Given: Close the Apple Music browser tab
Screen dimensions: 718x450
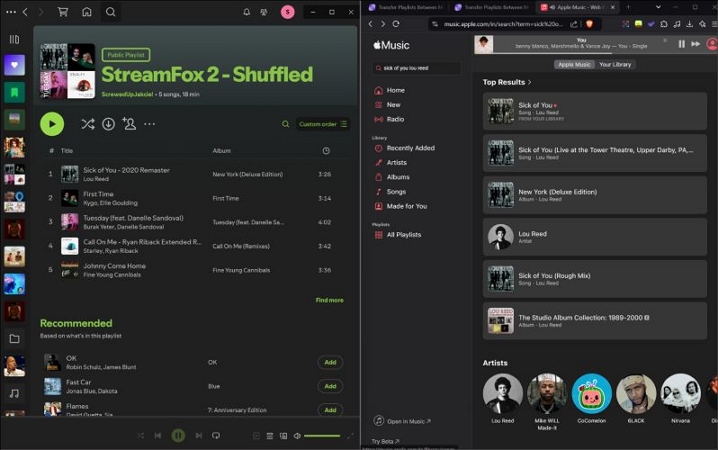Looking at the screenshot, I should click(612, 7).
